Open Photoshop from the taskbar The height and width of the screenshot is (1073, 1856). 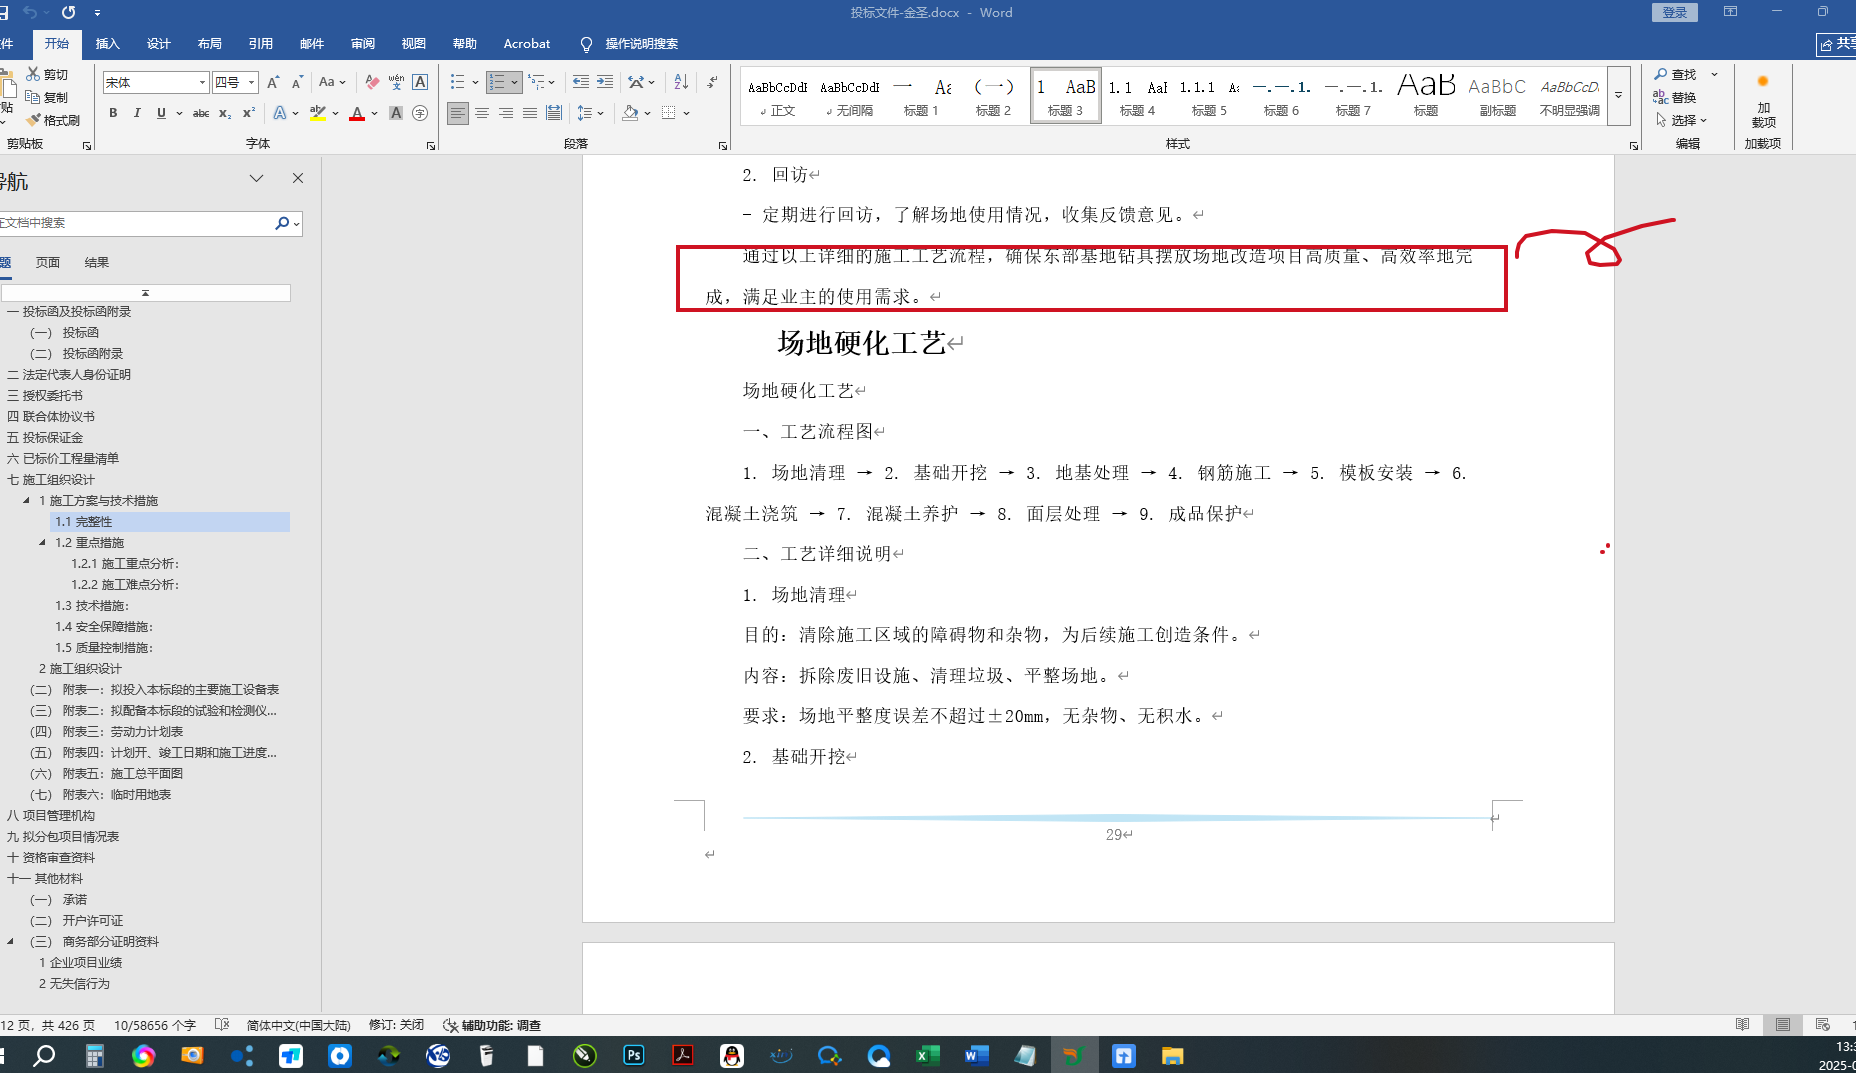[x=634, y=1055]
